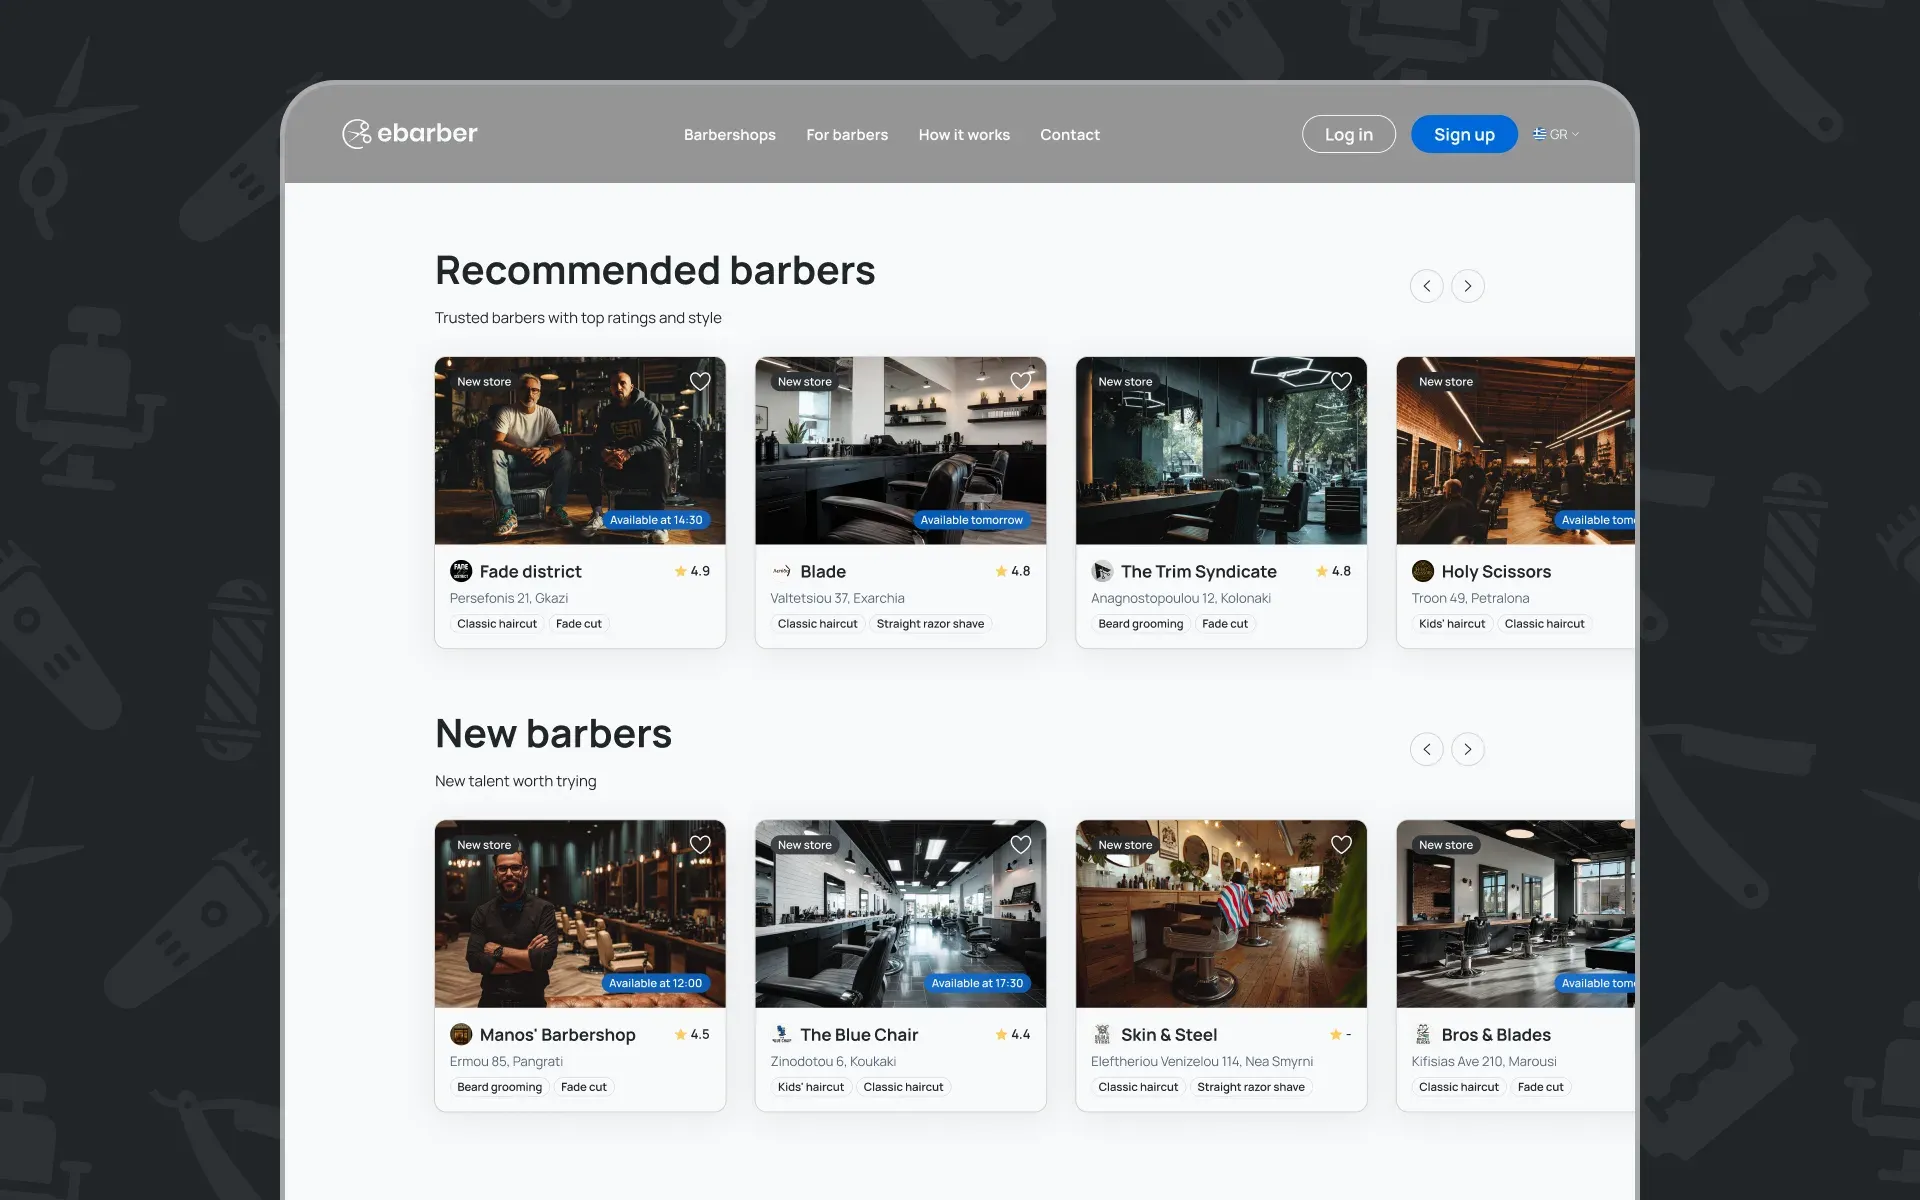The height and width of the screenshot is (1200, 1920).
Task: Click 'Persefonis 21, Gkazi' address
Action: point(509,598)
